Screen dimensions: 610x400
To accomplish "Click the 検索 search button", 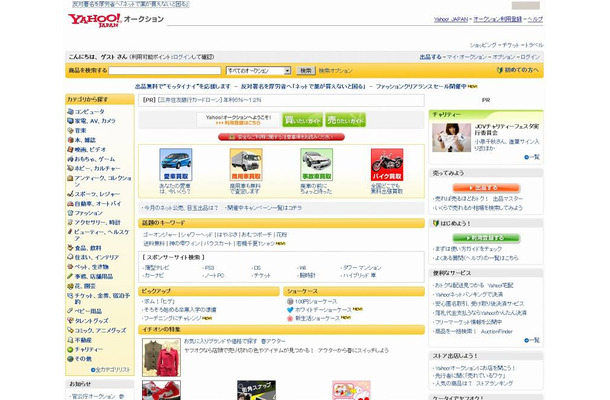I will tap(306, 70).
